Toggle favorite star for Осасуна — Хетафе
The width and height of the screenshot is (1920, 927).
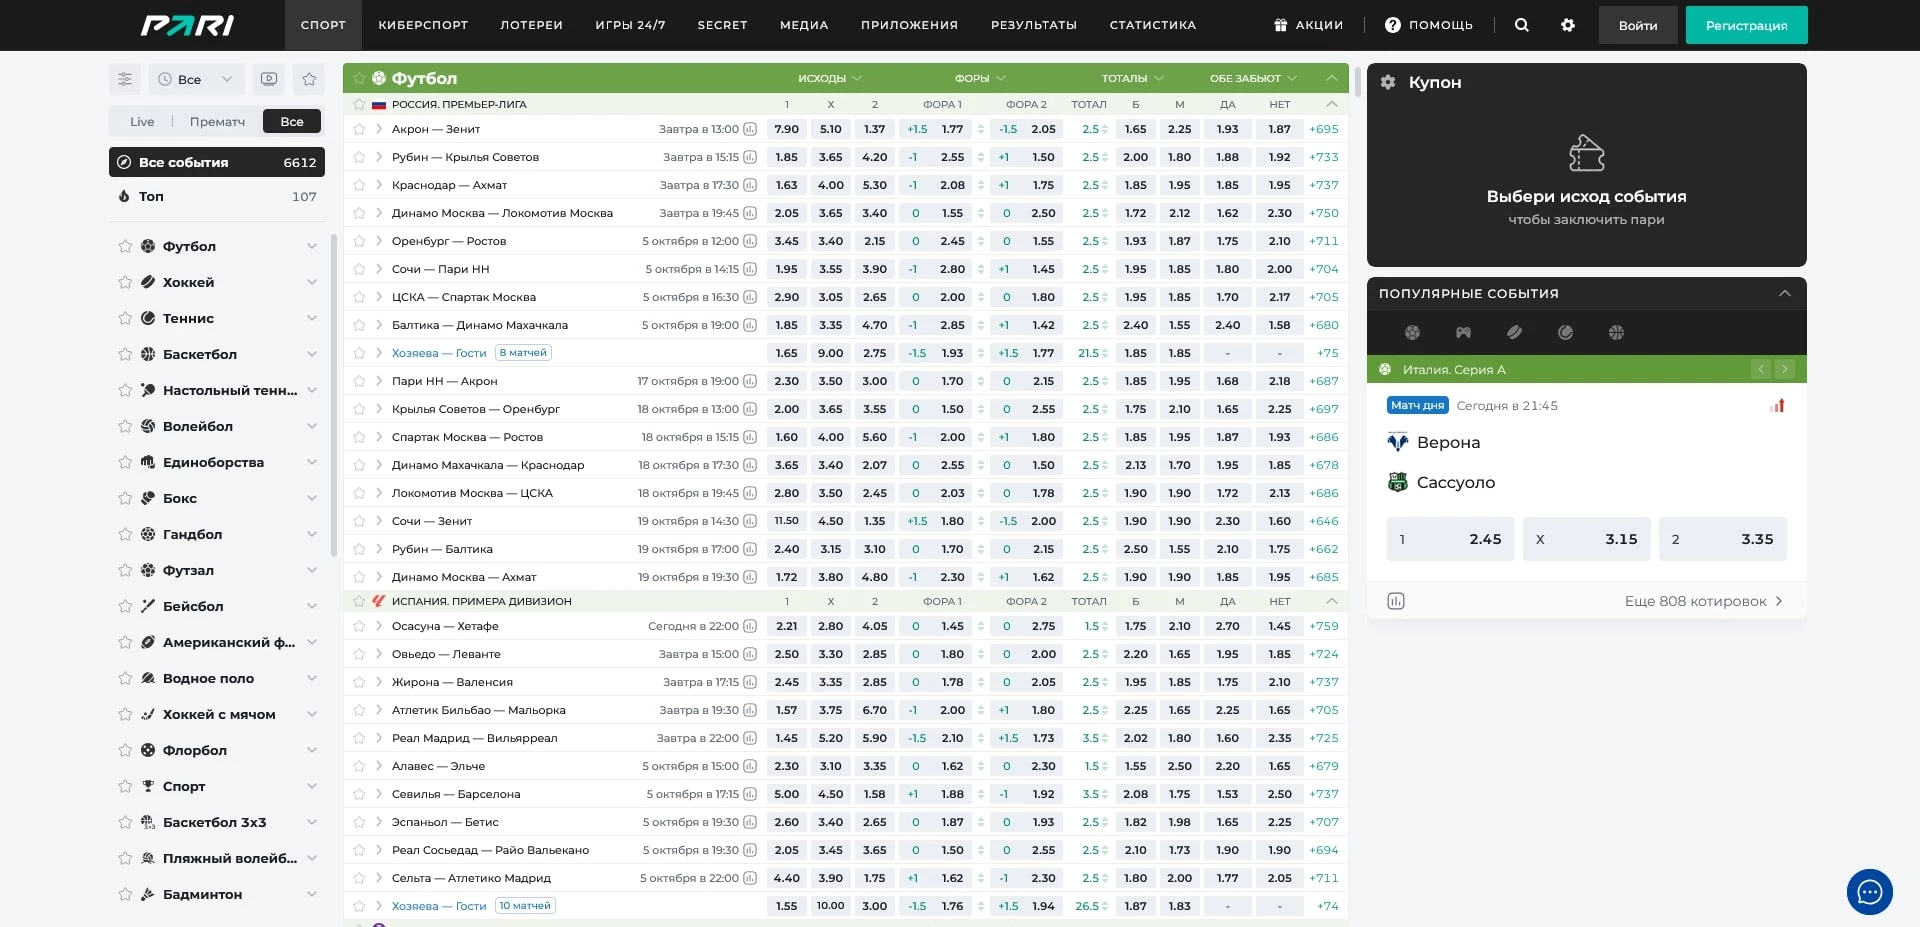click(x=359, y=626)
